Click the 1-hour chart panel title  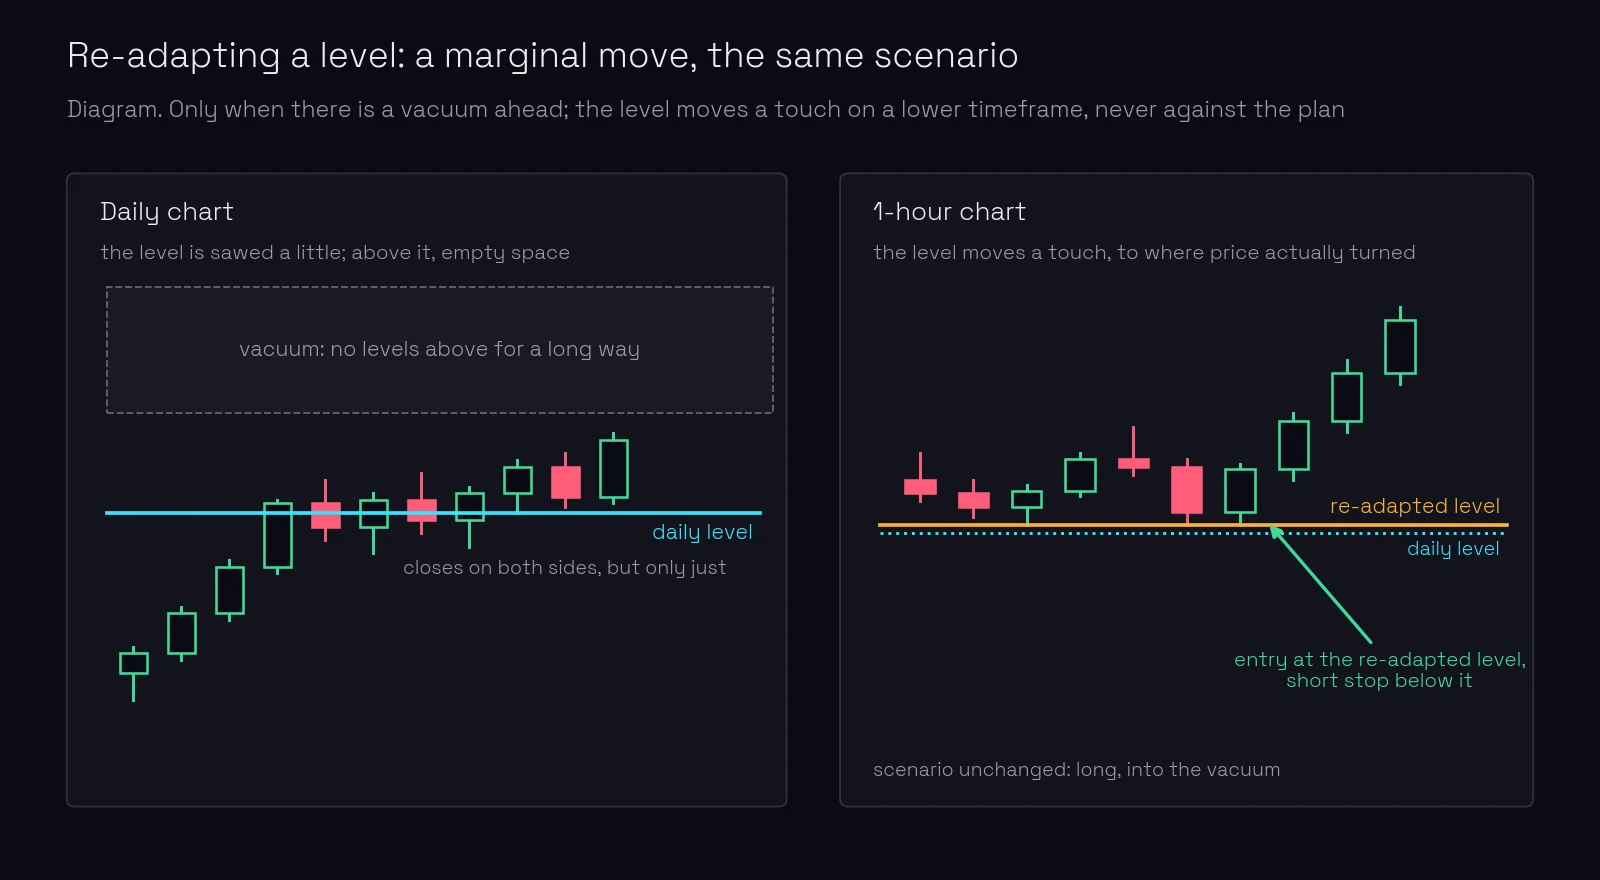tap(949, 212)
